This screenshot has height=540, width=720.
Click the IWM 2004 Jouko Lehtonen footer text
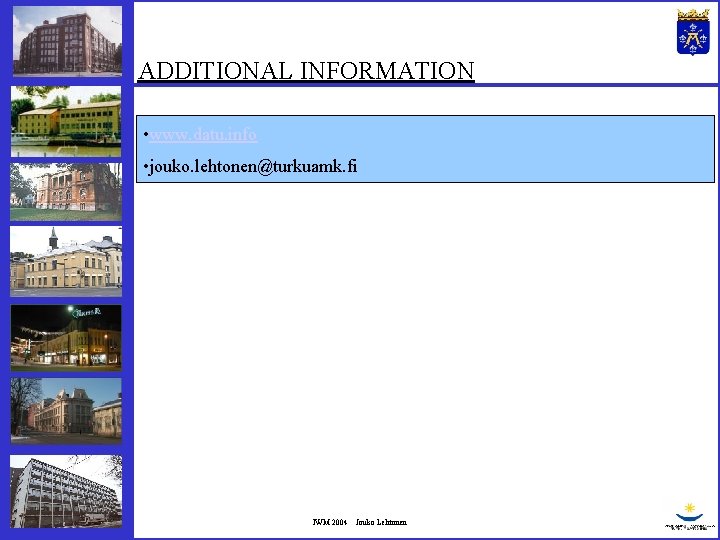(x=360, y=522)
